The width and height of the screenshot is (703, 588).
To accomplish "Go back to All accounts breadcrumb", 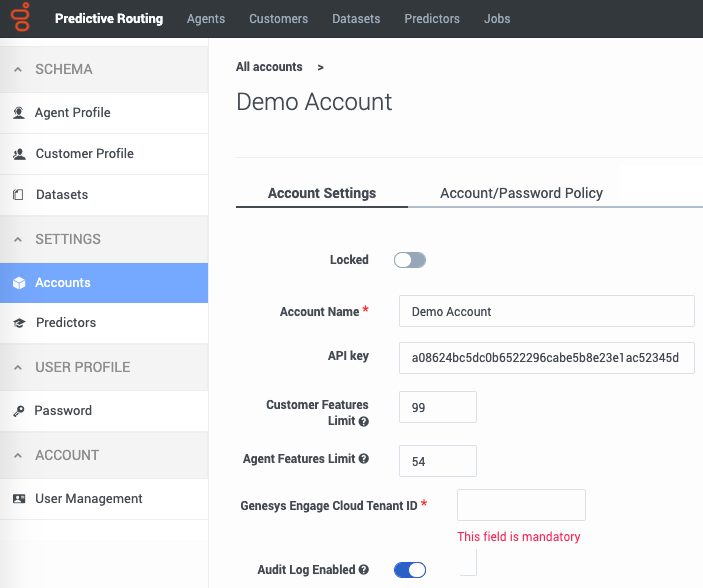I will tap(269, 67).
